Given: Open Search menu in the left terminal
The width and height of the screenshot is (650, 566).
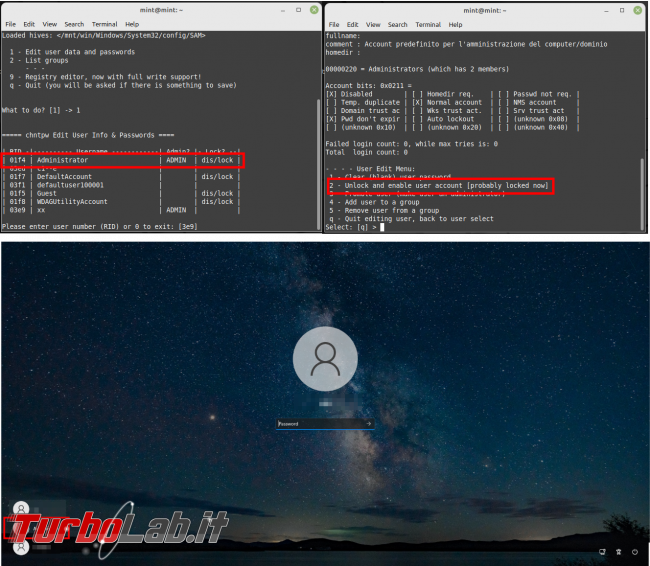Looking at the screenshot, I should click(74, 24).
